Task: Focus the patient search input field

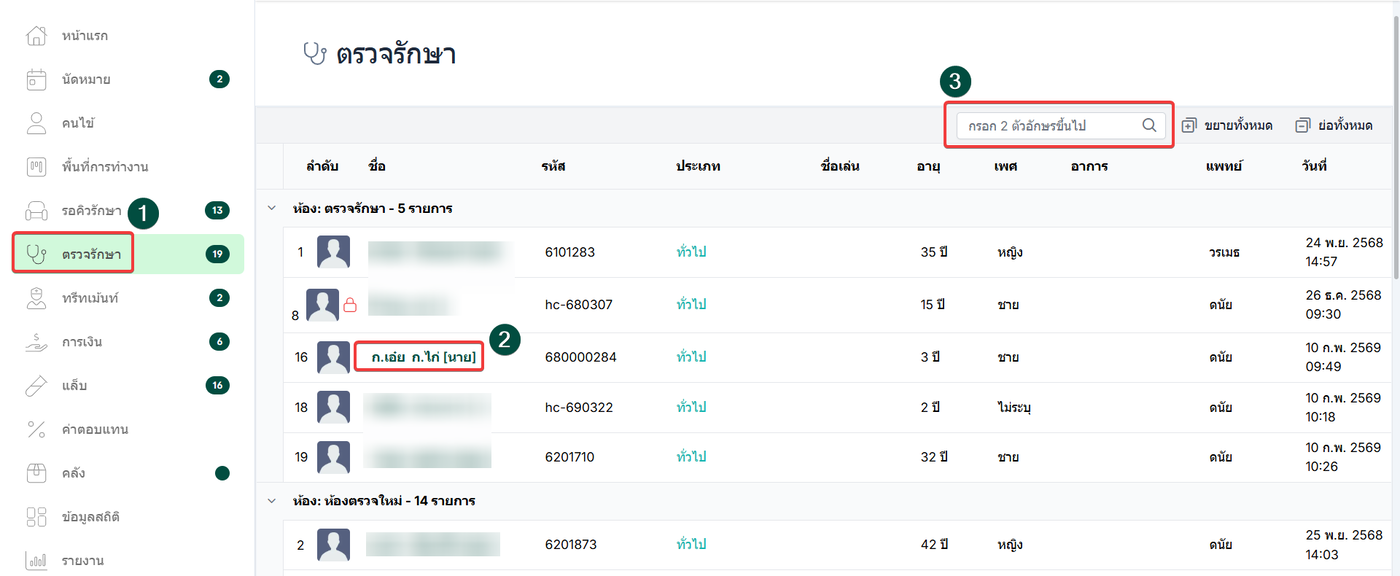Action: 1050,125
